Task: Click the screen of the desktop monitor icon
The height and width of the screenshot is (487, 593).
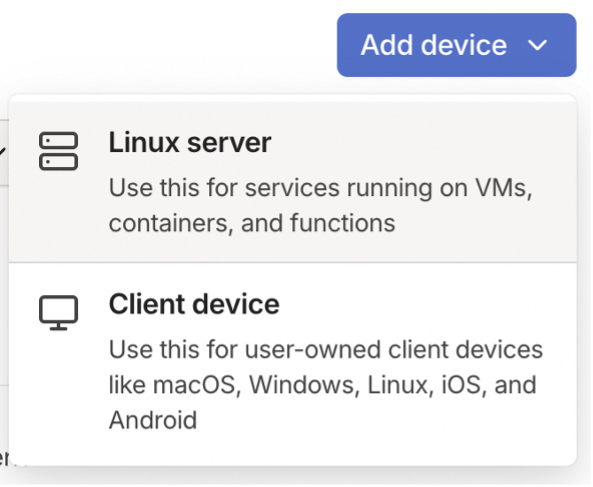Action: (x=58, y=309)
